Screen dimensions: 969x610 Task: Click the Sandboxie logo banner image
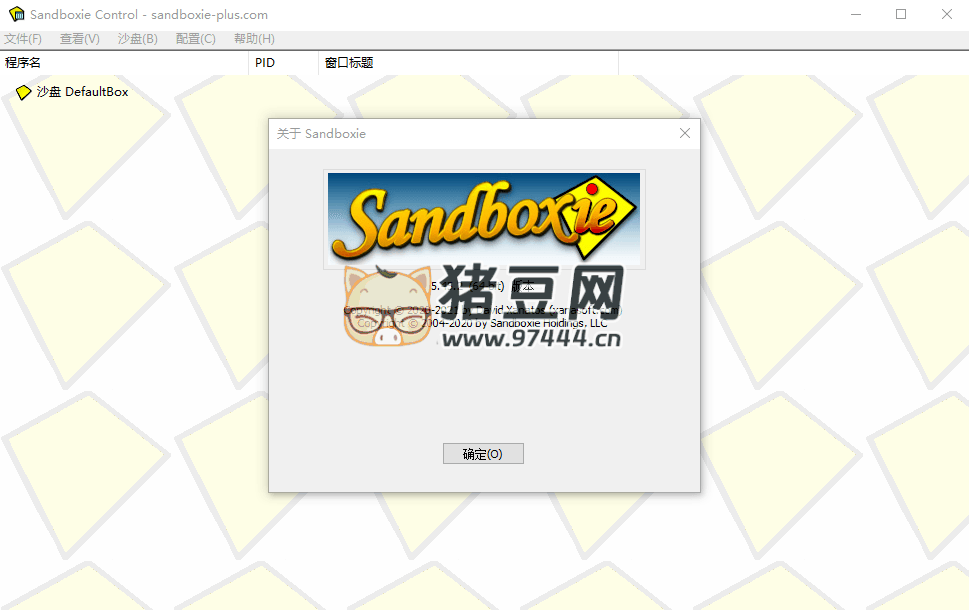pyautogui.click(x=484, y=218)
